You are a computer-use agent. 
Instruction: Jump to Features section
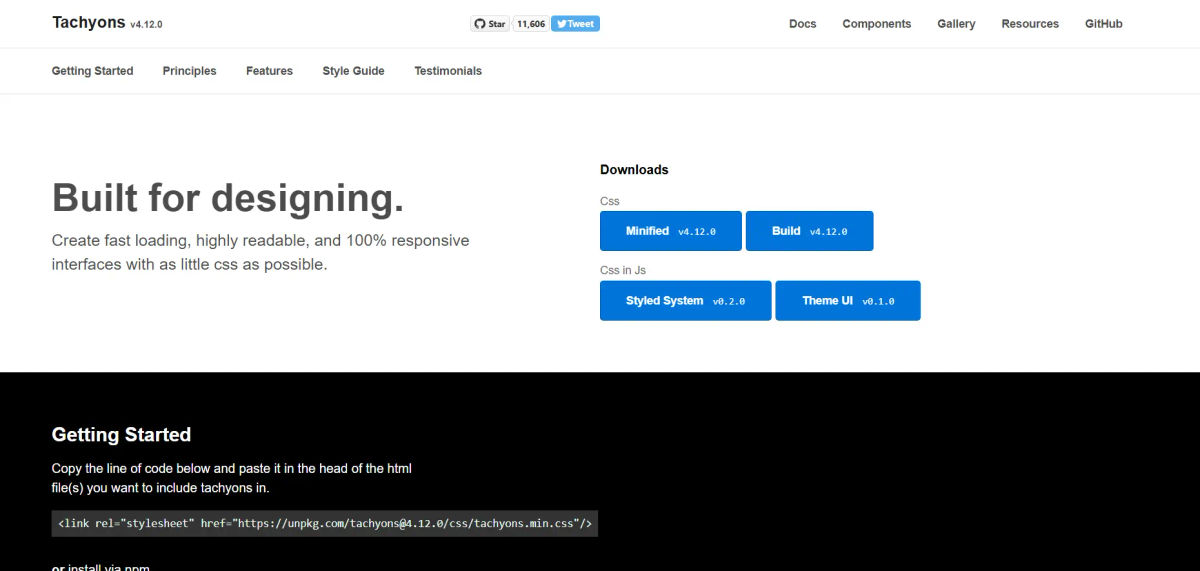click(269, 71)
